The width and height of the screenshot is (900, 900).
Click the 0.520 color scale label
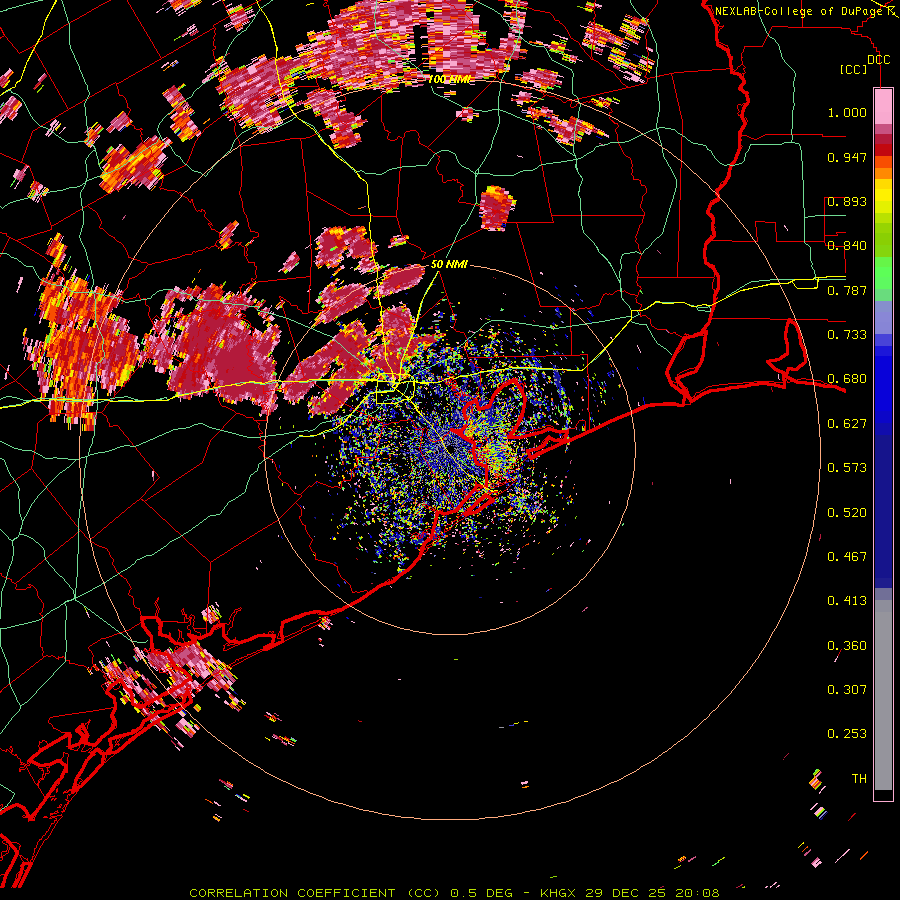847,513
